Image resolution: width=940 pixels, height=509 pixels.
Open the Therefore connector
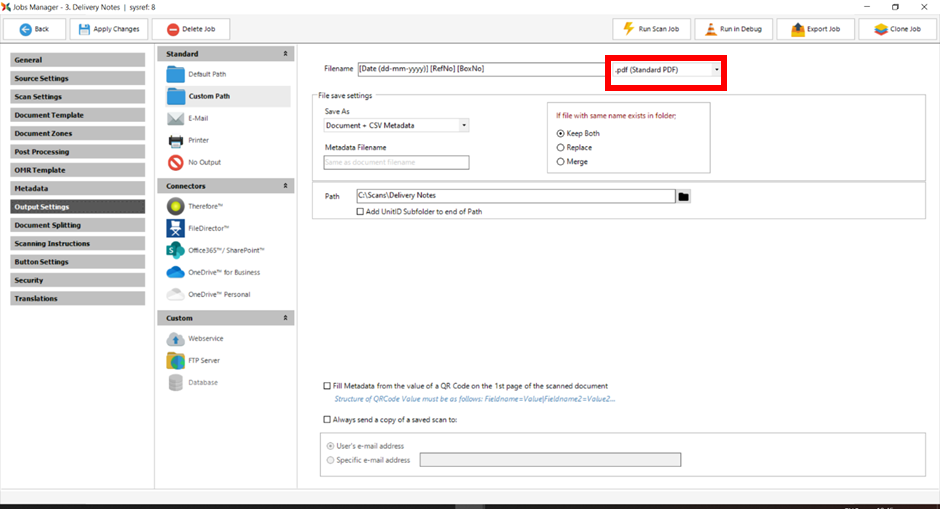coord(175,206)
